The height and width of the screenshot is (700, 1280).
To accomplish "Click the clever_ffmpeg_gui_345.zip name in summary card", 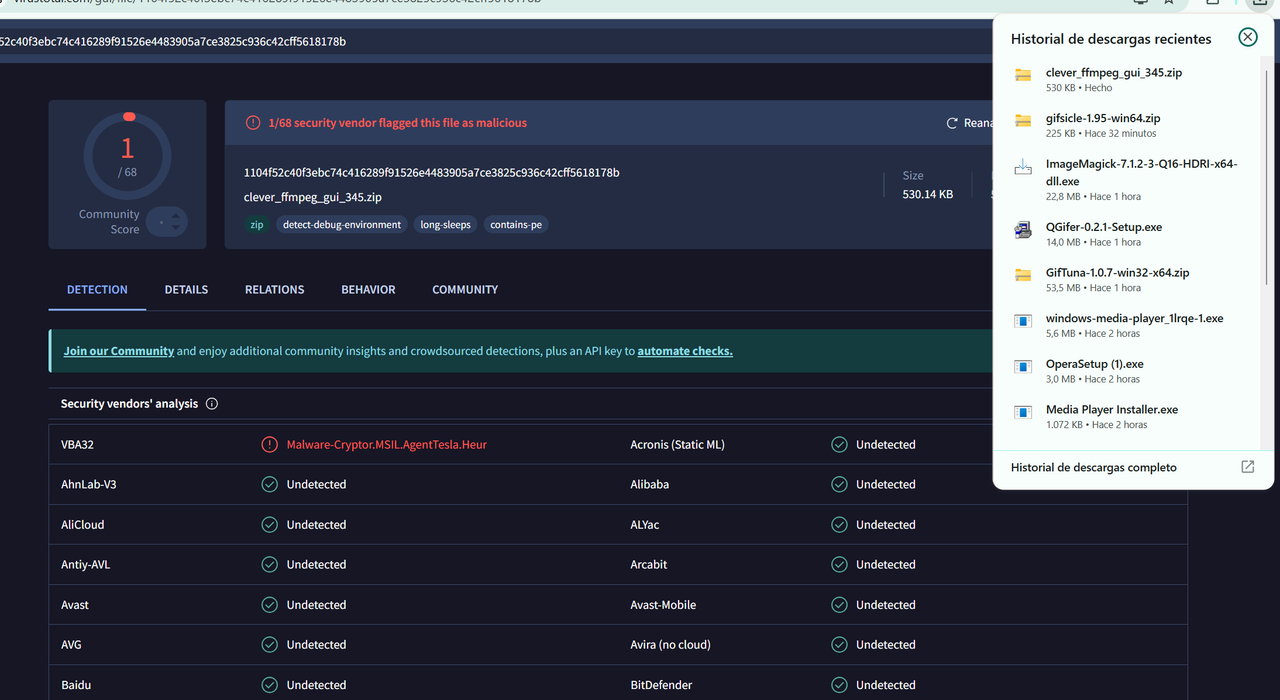I will pyautogui.click(x=313, y=197).
